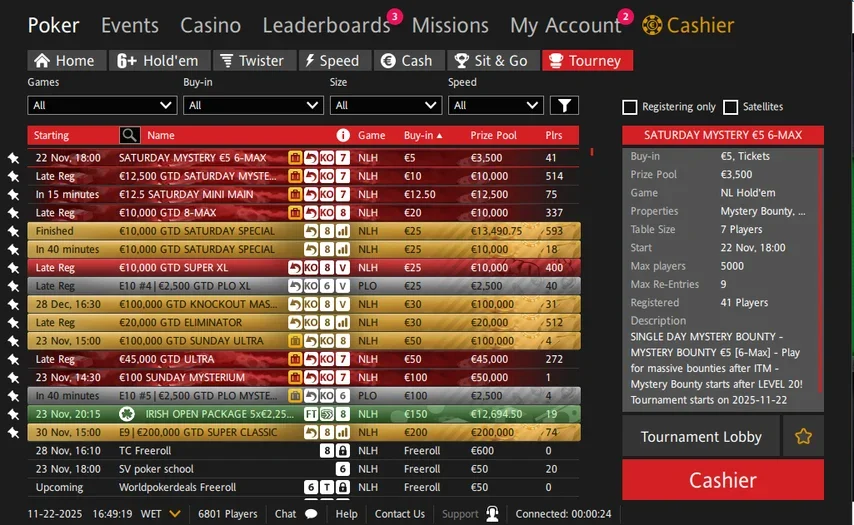Click the red Cashier button
Screen dimensions: 854x525
[722, 480]
